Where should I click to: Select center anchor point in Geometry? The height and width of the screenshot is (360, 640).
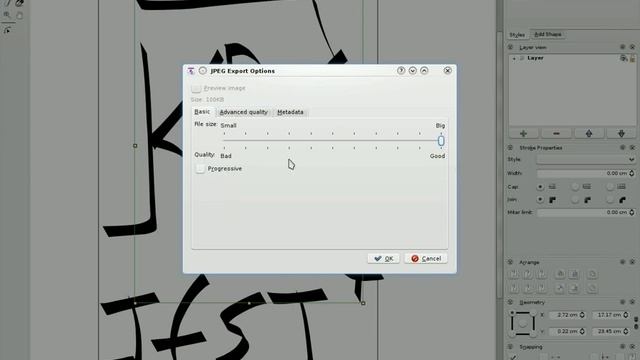pyautogui.click(x=523, y=324)
